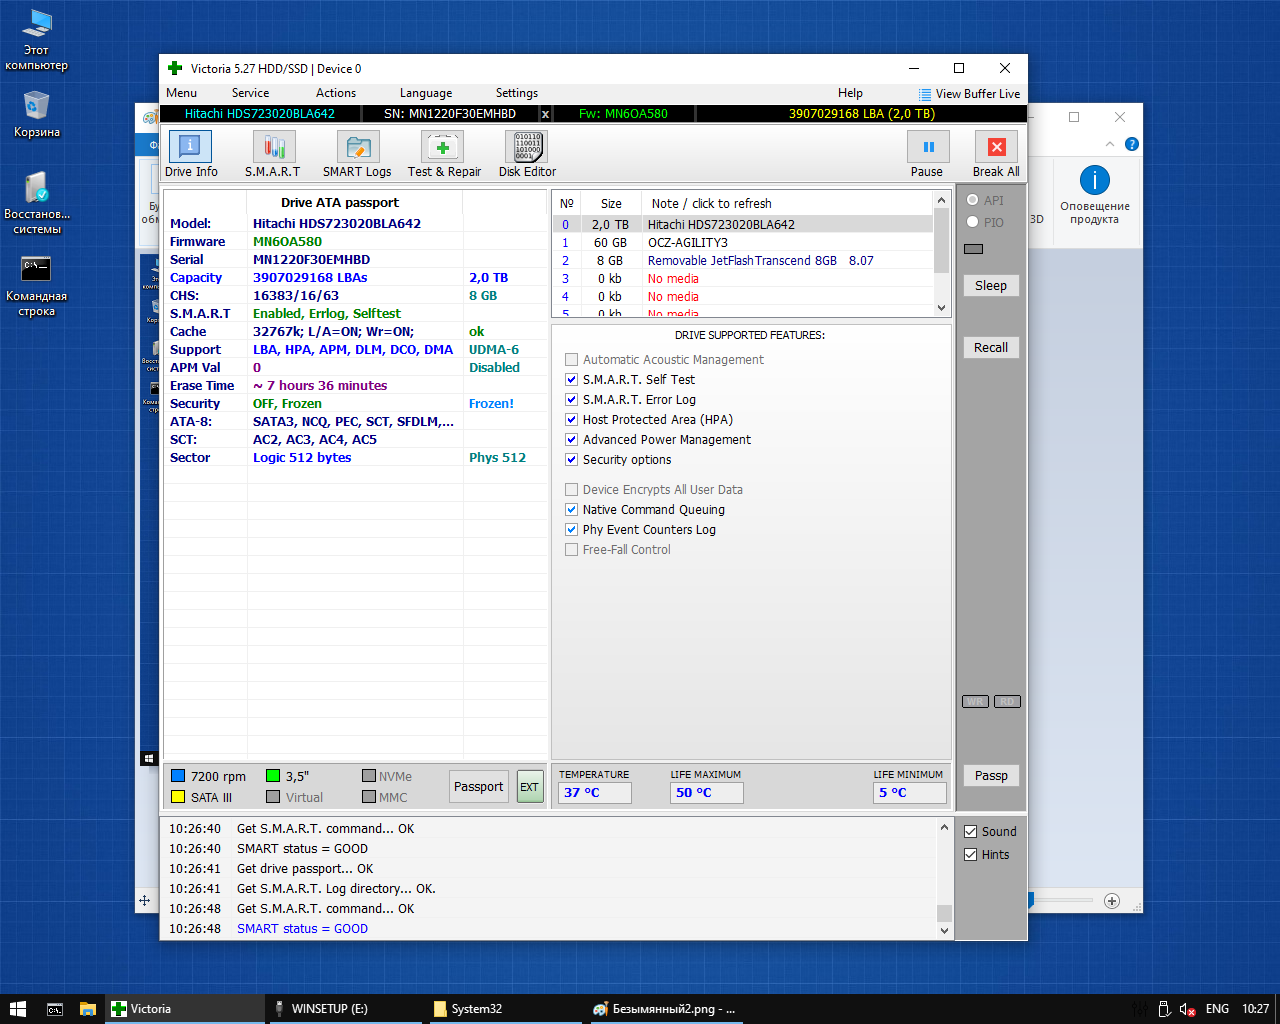Select Восстановление системы desktop icon
This screenshot has width=1280, height=1024.
point(37,203)
